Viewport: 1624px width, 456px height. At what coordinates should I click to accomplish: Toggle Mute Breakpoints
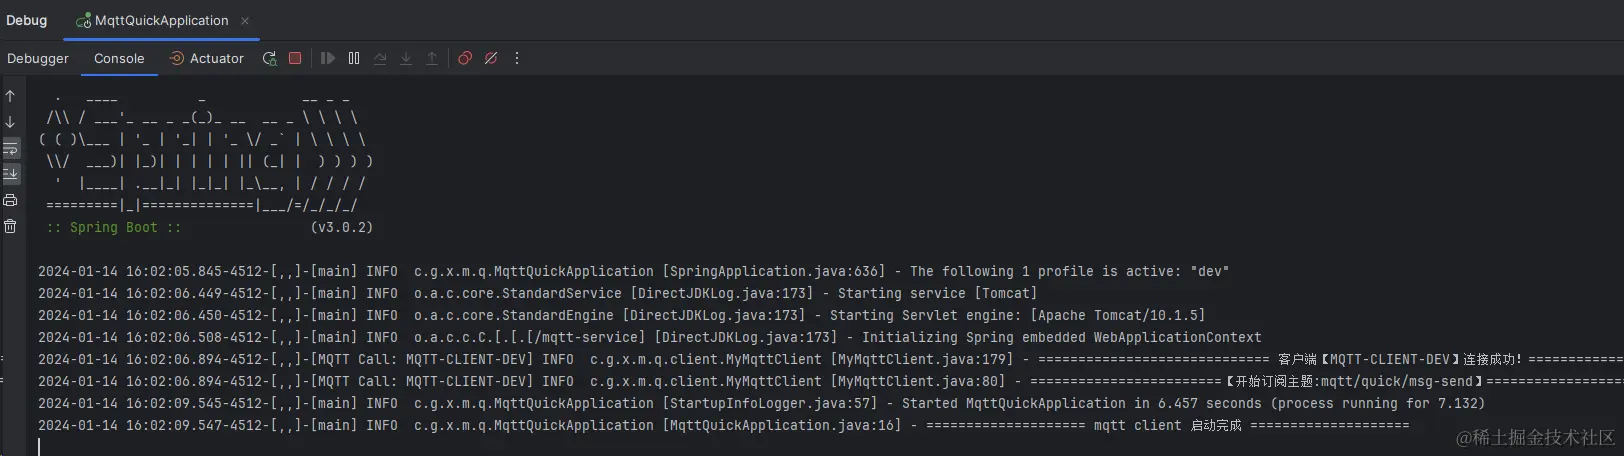491,58
